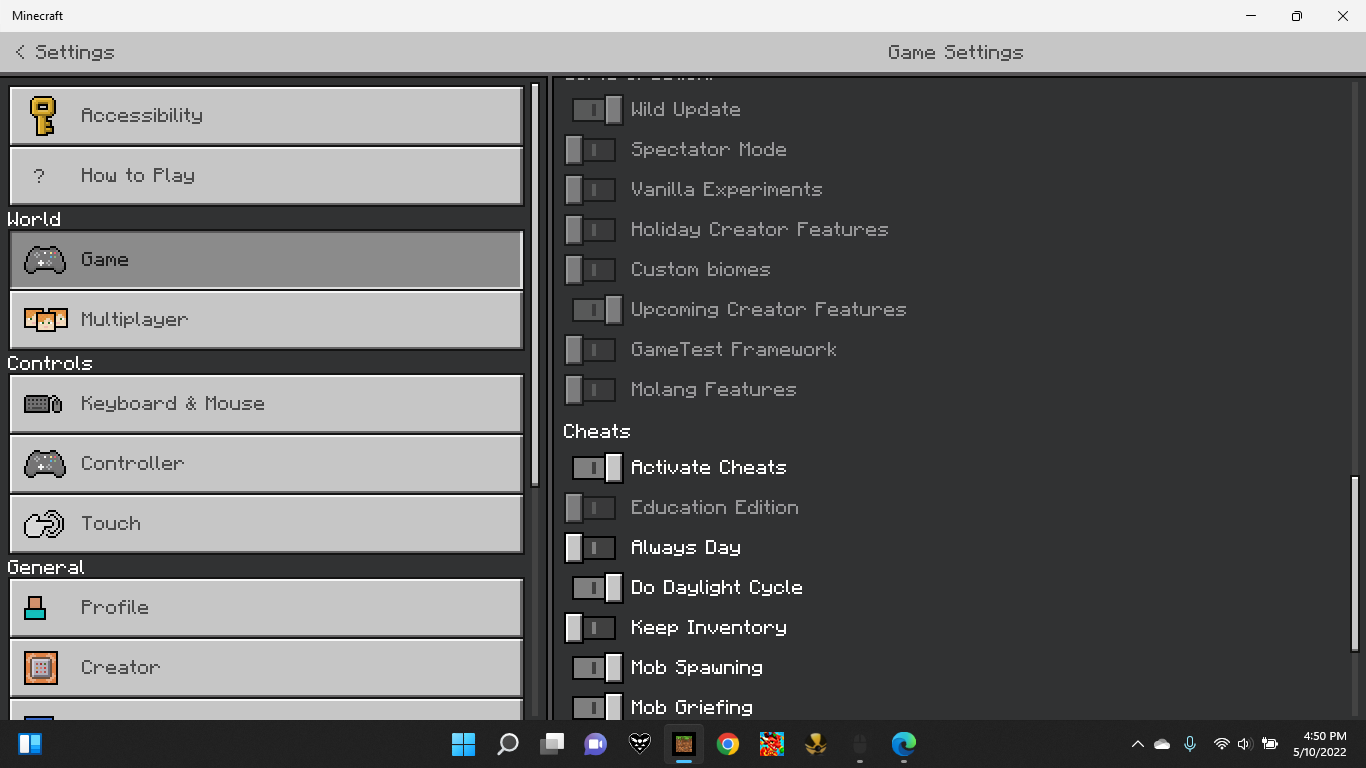Click the question mark How to Play icon
The height and width of the screenshot is (768, 1366).
[40, 176]
